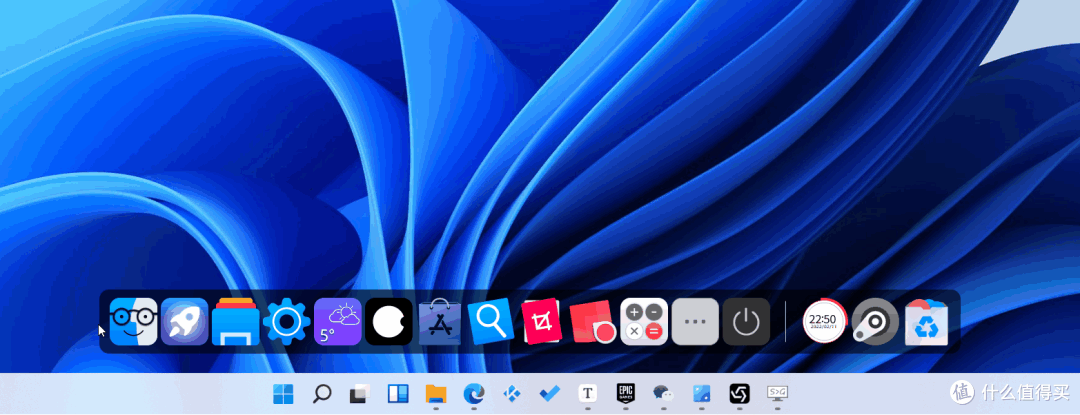Open the Typora T icon in taskbar
Image resolution: width=1080 pixels, height=415 pixels.
tap(588, 394)
